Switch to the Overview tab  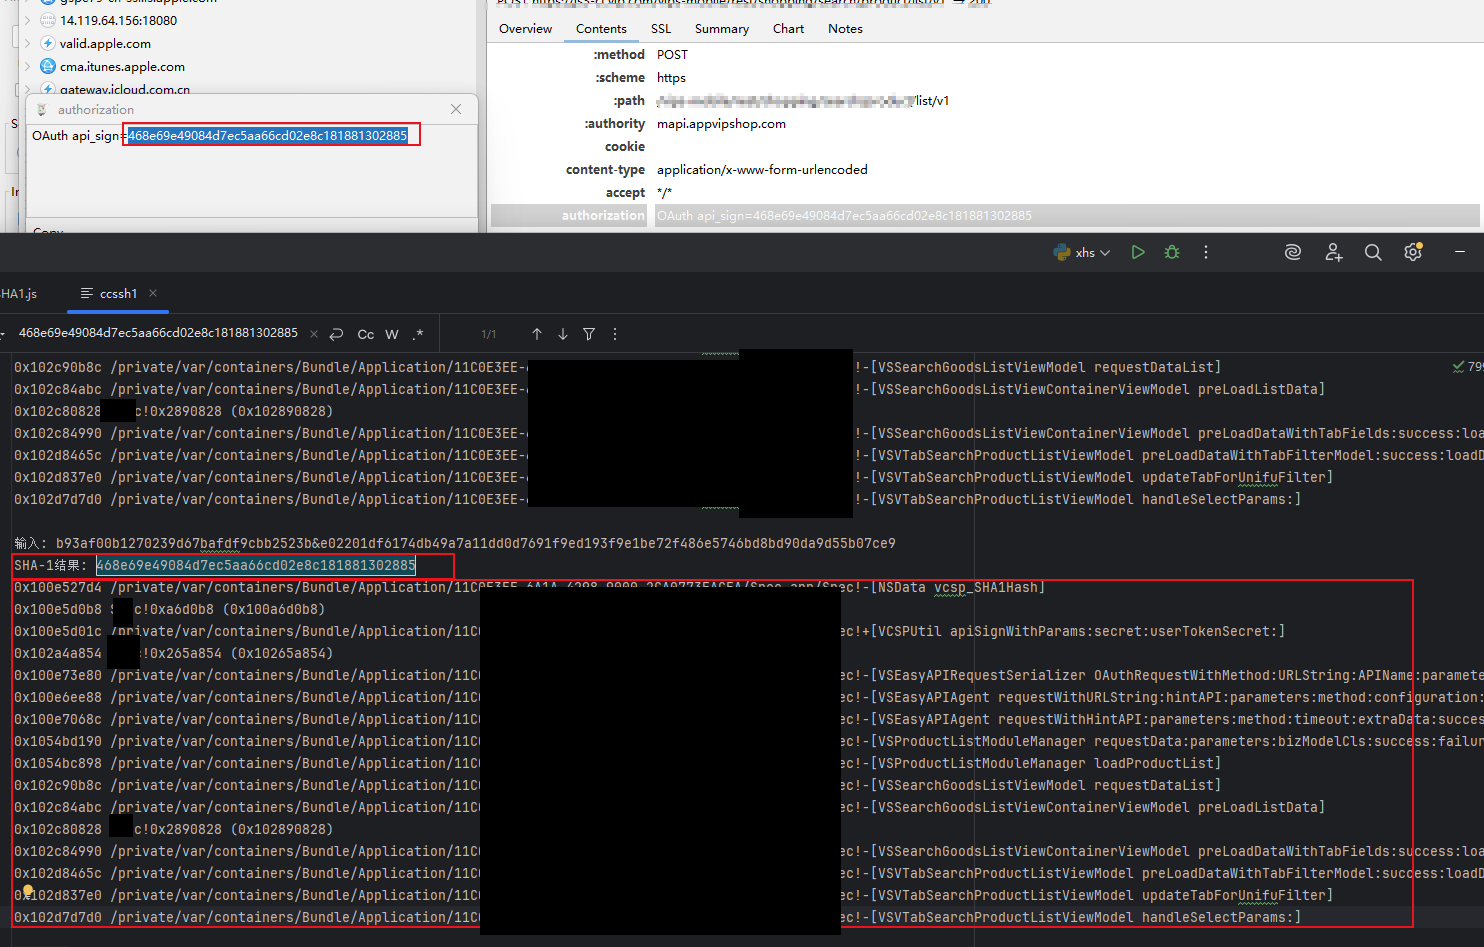(525, 29)
